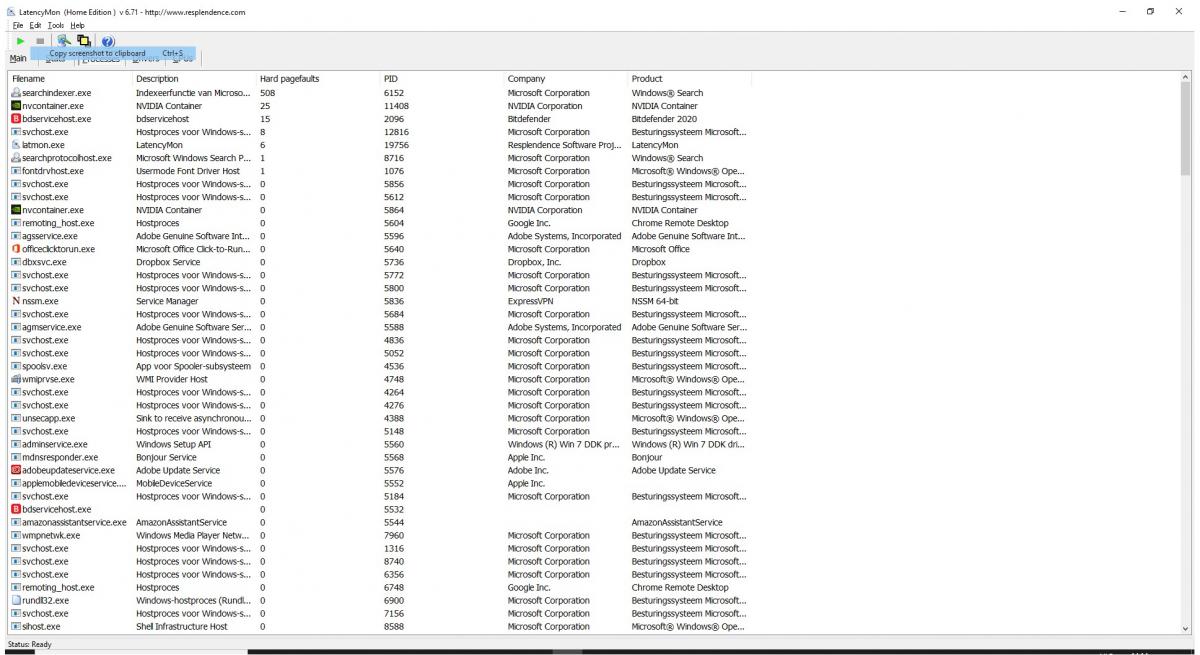Select the dbxsvc.exe filename

pyautogui.click(x=45, y=262)
